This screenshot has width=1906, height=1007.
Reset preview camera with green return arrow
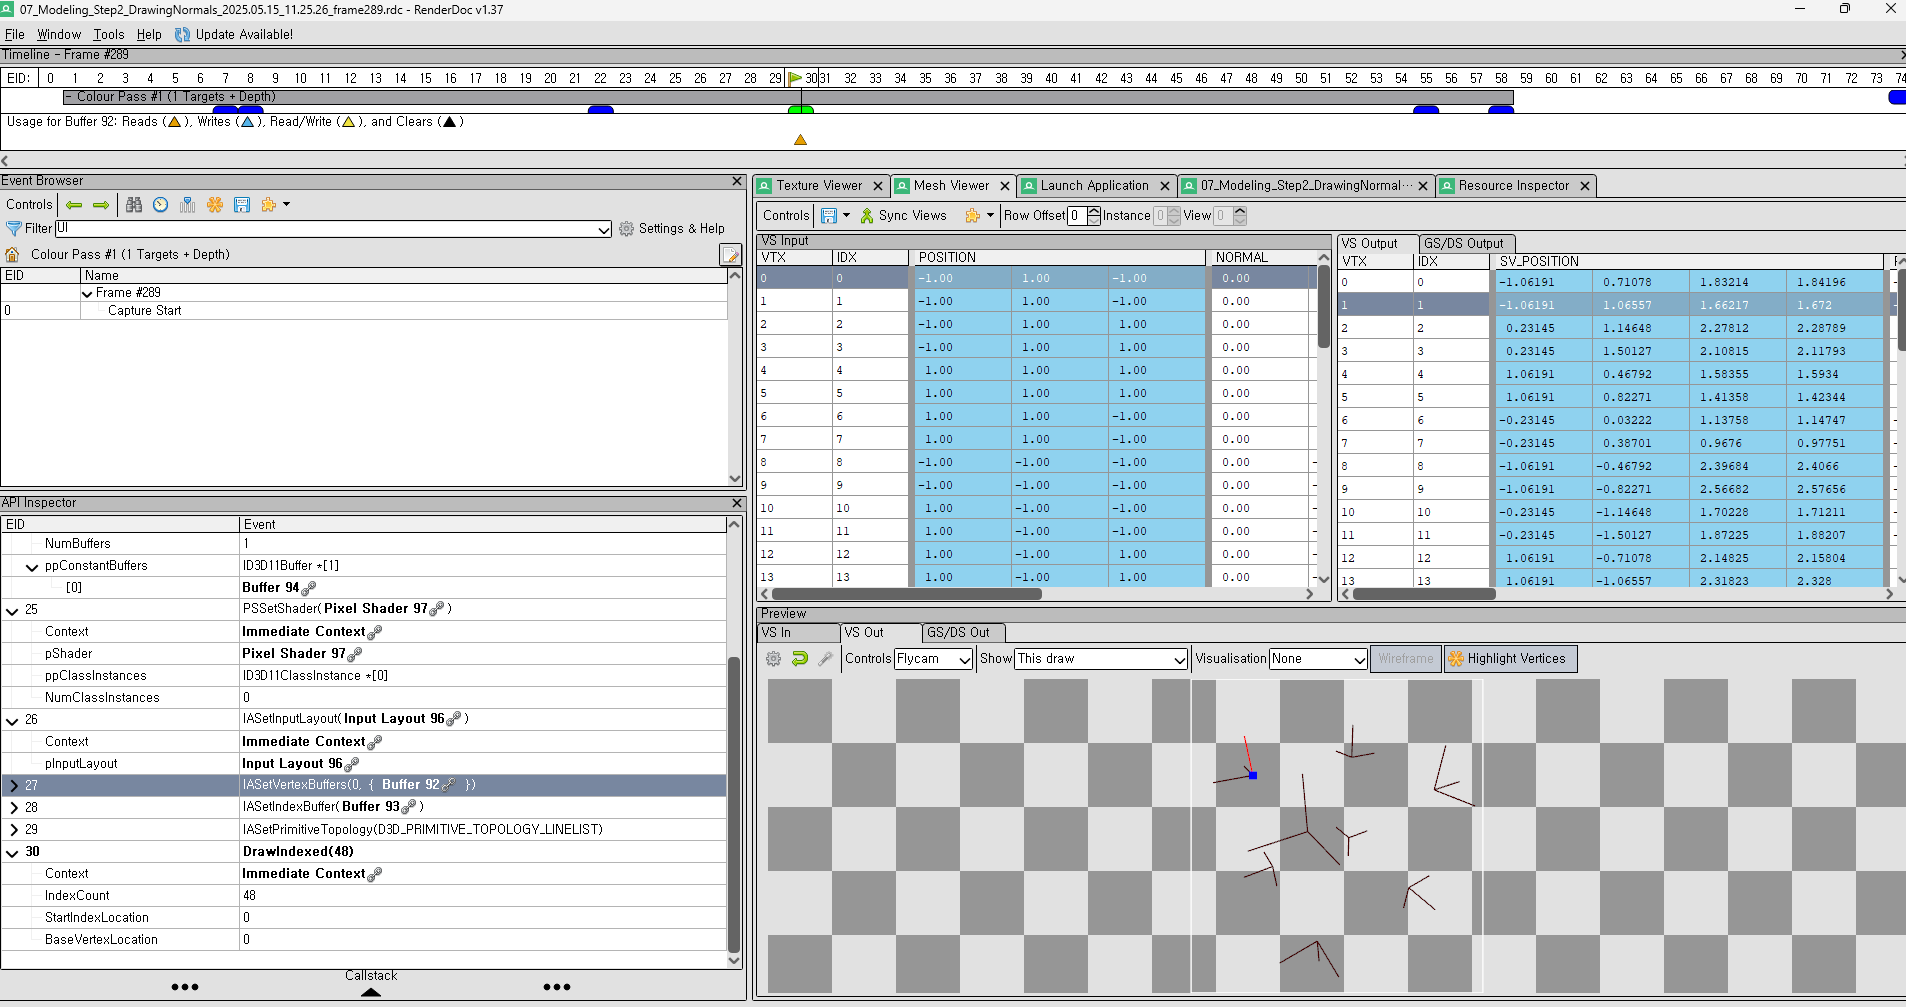click(799, 659)
